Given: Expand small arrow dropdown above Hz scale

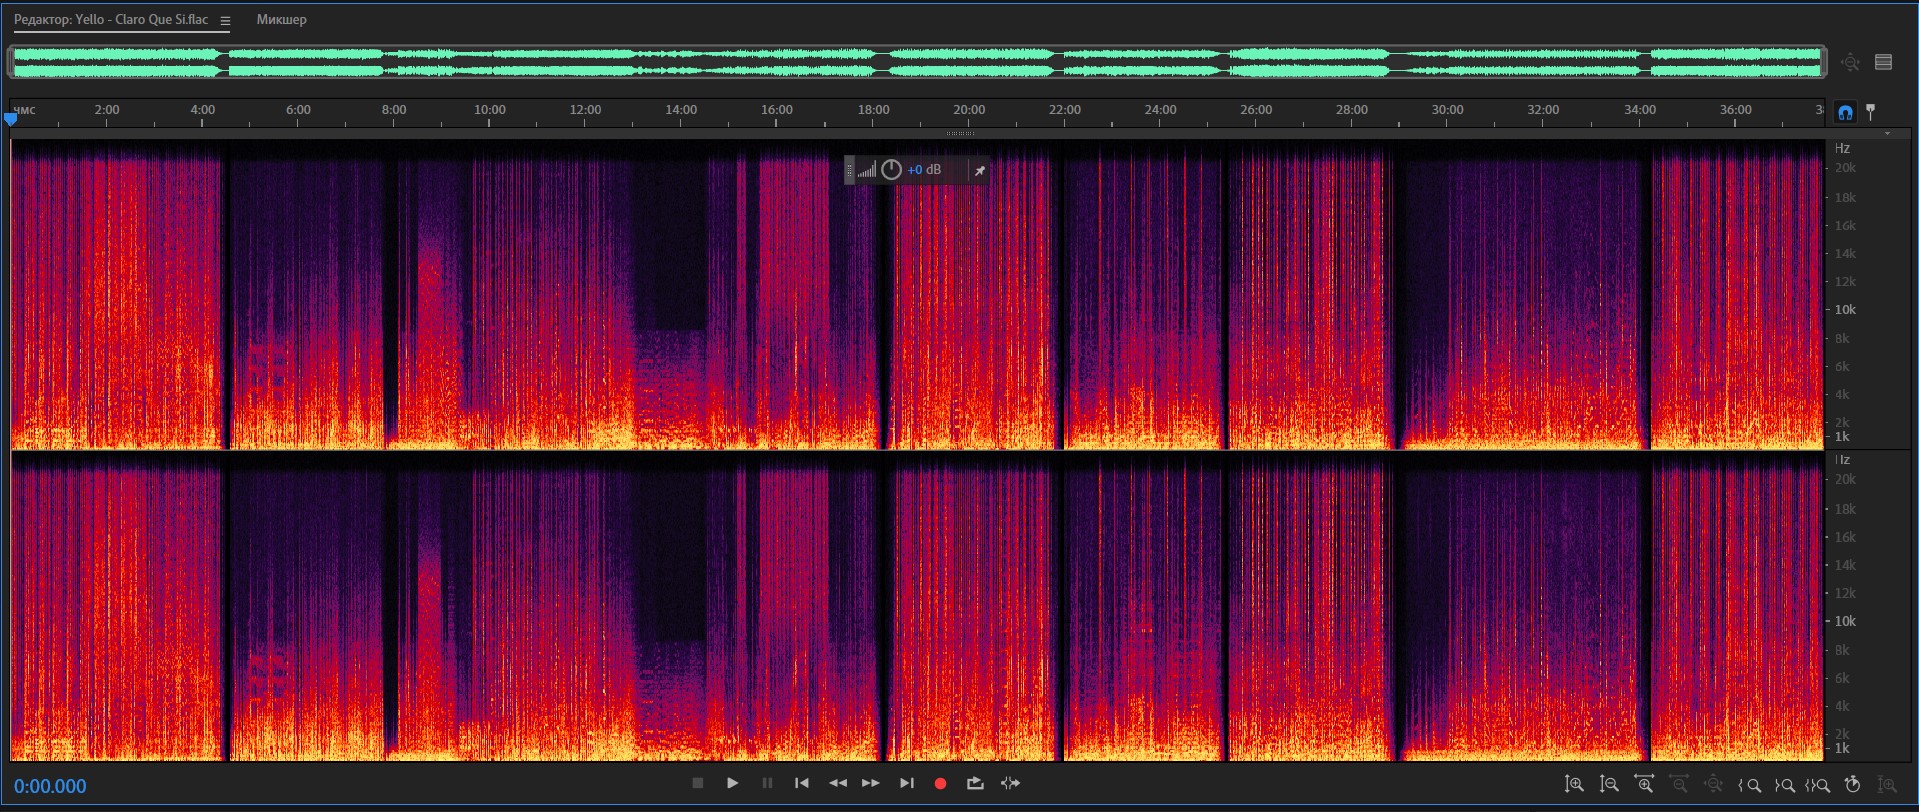Looking at the screenshot, I should coord(1887,134).
